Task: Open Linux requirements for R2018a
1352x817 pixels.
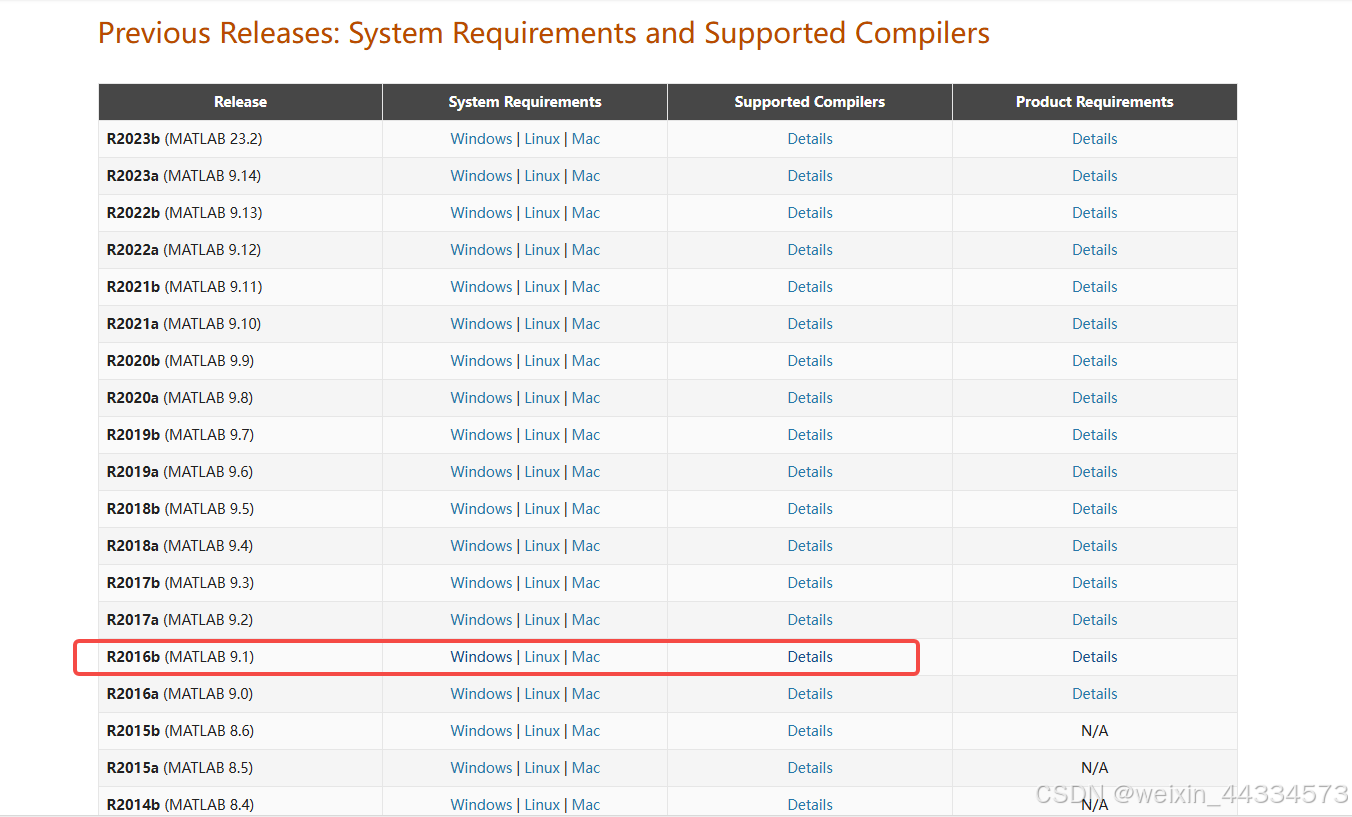Action: tap(542, 546)
